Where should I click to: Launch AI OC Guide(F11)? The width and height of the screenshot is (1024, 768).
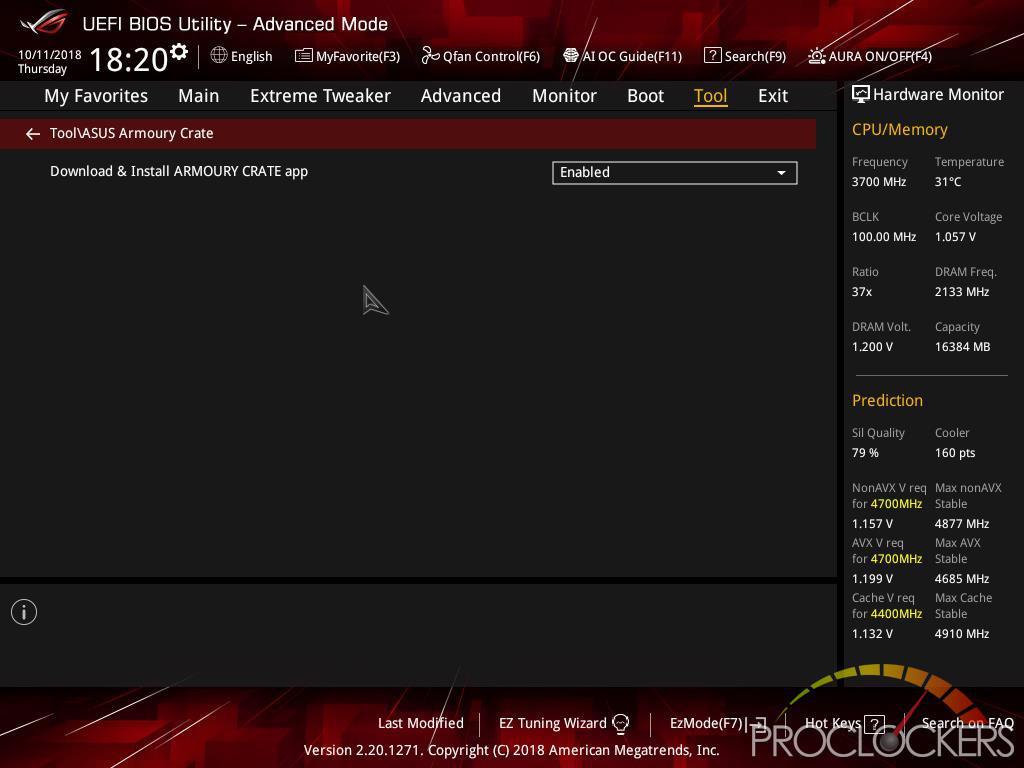(622, 56)
